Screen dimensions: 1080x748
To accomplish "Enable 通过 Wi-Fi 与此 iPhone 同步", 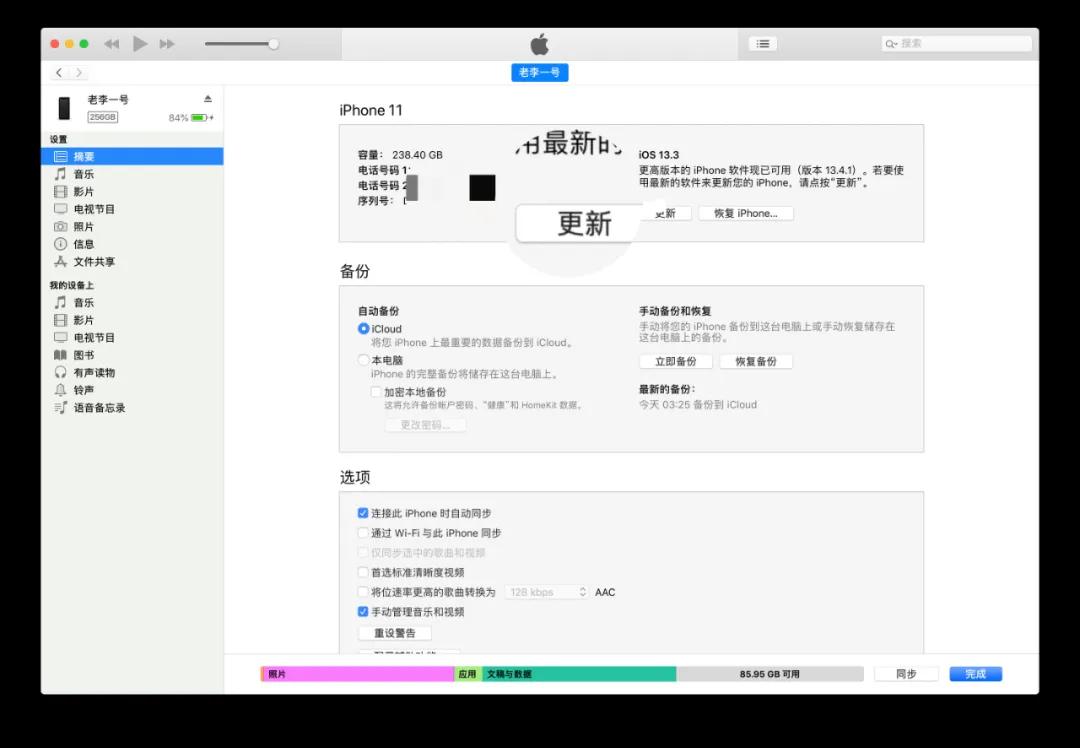I will click(363, 533).
